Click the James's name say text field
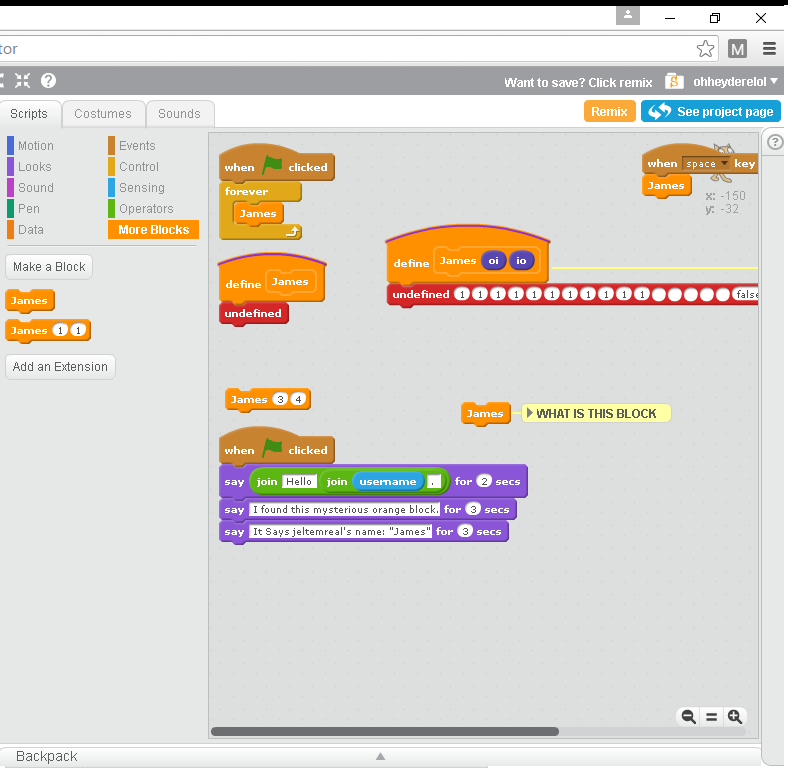Image resolution: width=788 pixels, height=768 pixels. tap(340, 531)
